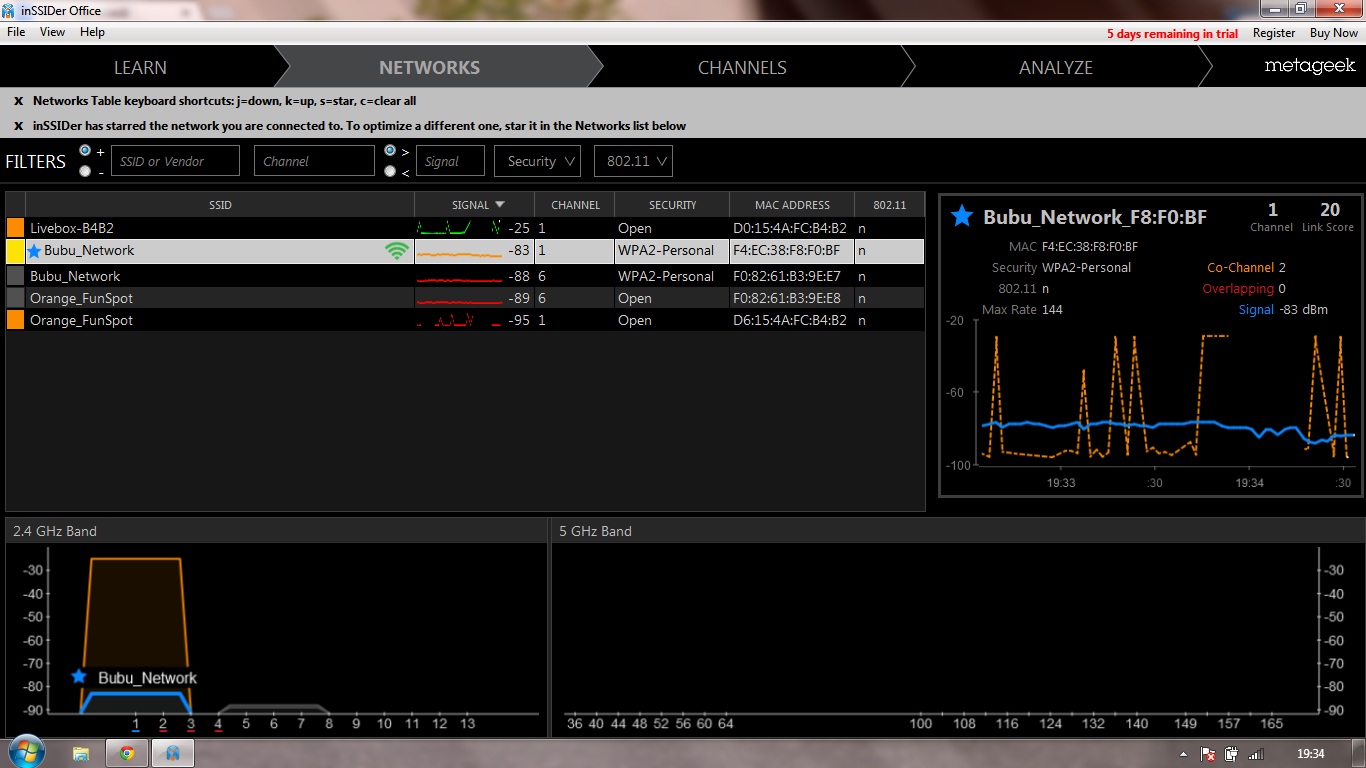Click the SSID or Vendor filter field
This screenshot has width=1366, height=768.
pyautogui.click(x=175, y=161)
